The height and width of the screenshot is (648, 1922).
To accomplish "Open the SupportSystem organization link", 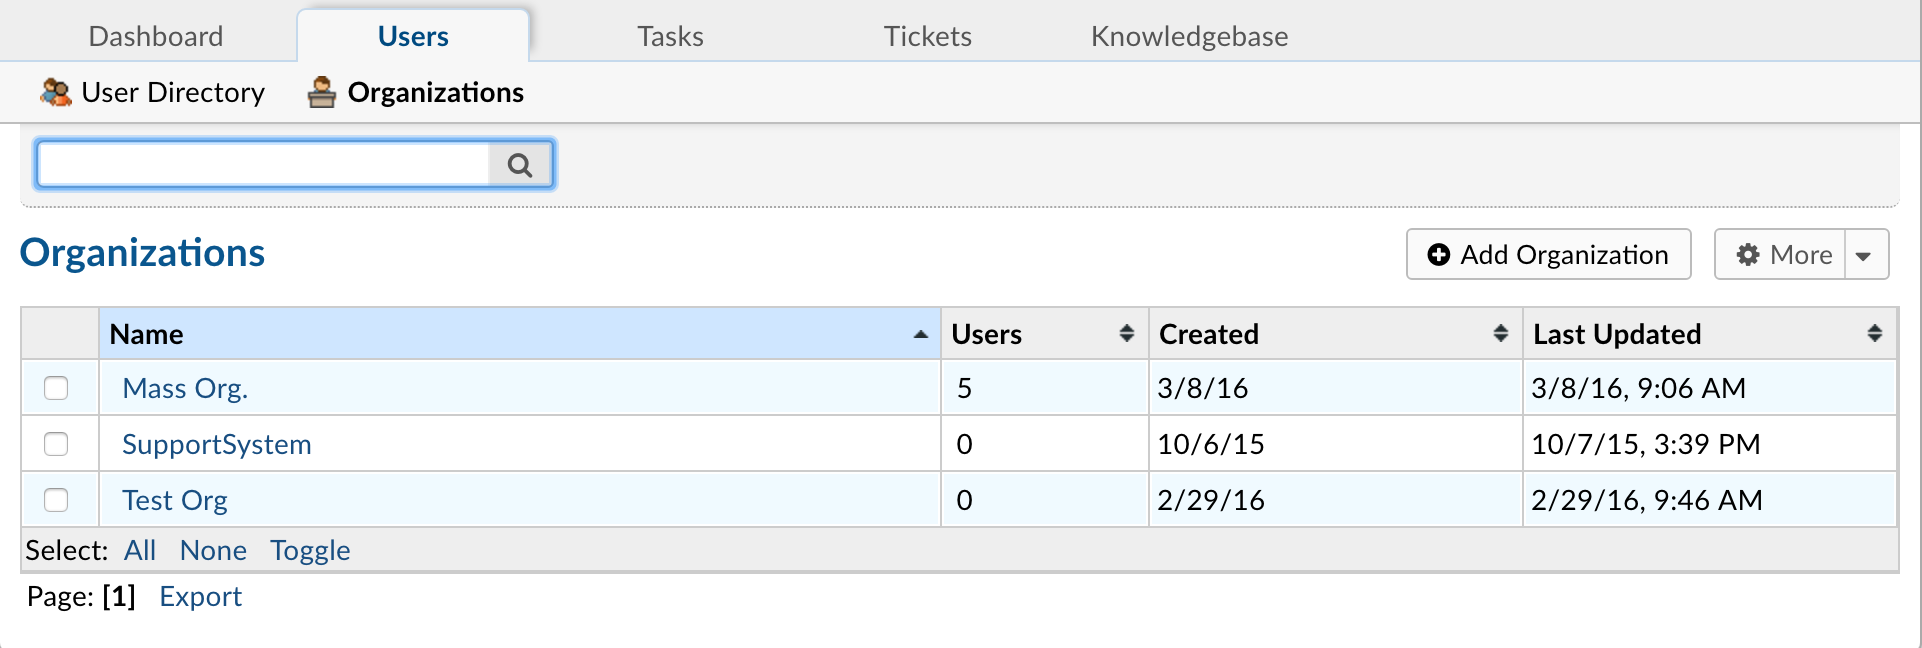I will pyautogui.click(x=217, y=444).
